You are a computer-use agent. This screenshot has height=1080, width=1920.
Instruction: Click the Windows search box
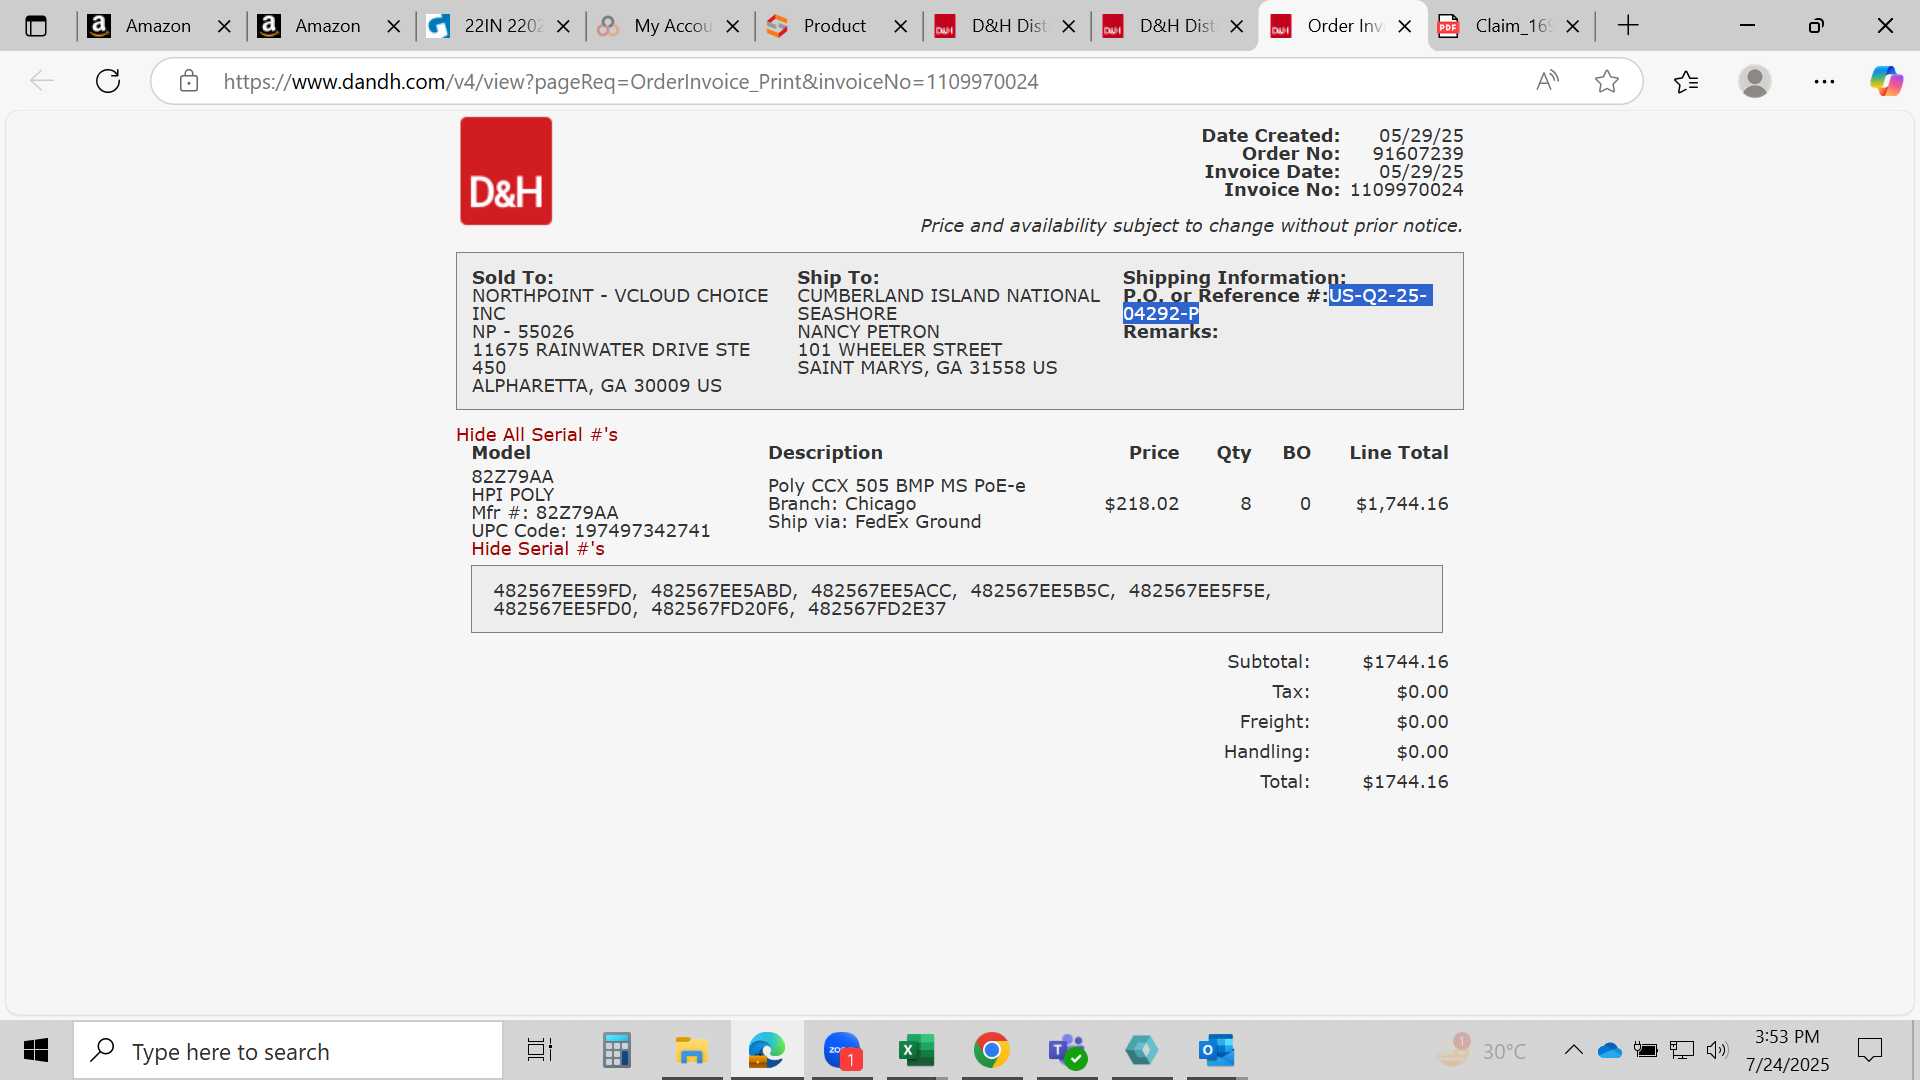(288, 1050)
